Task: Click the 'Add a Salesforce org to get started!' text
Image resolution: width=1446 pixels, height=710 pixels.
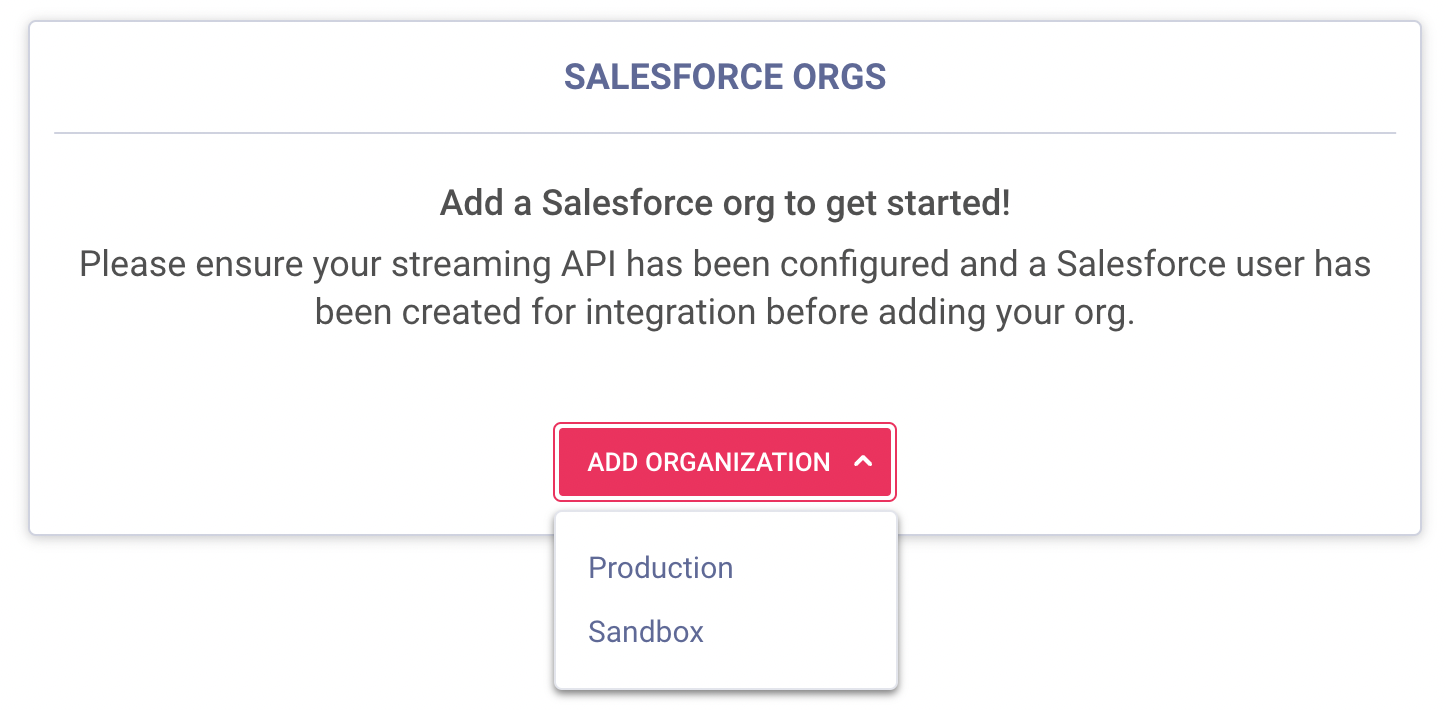Action: (x=725, y=204)
